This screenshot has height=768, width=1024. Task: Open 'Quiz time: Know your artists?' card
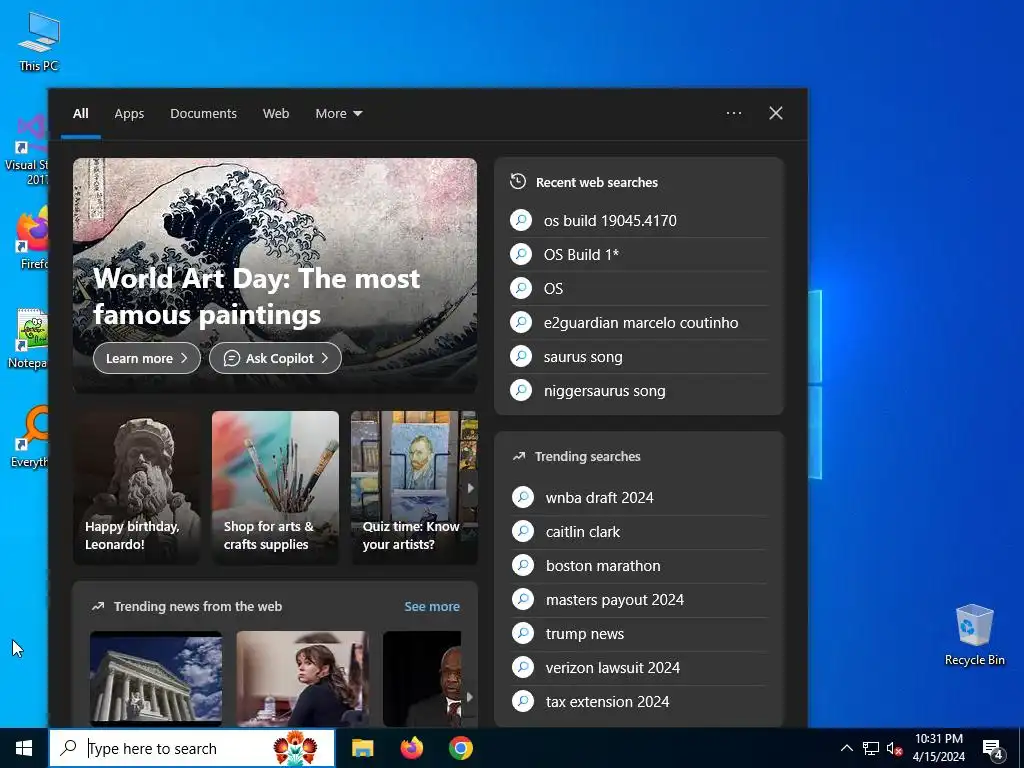pyautogui.click(x=414, y=487)
